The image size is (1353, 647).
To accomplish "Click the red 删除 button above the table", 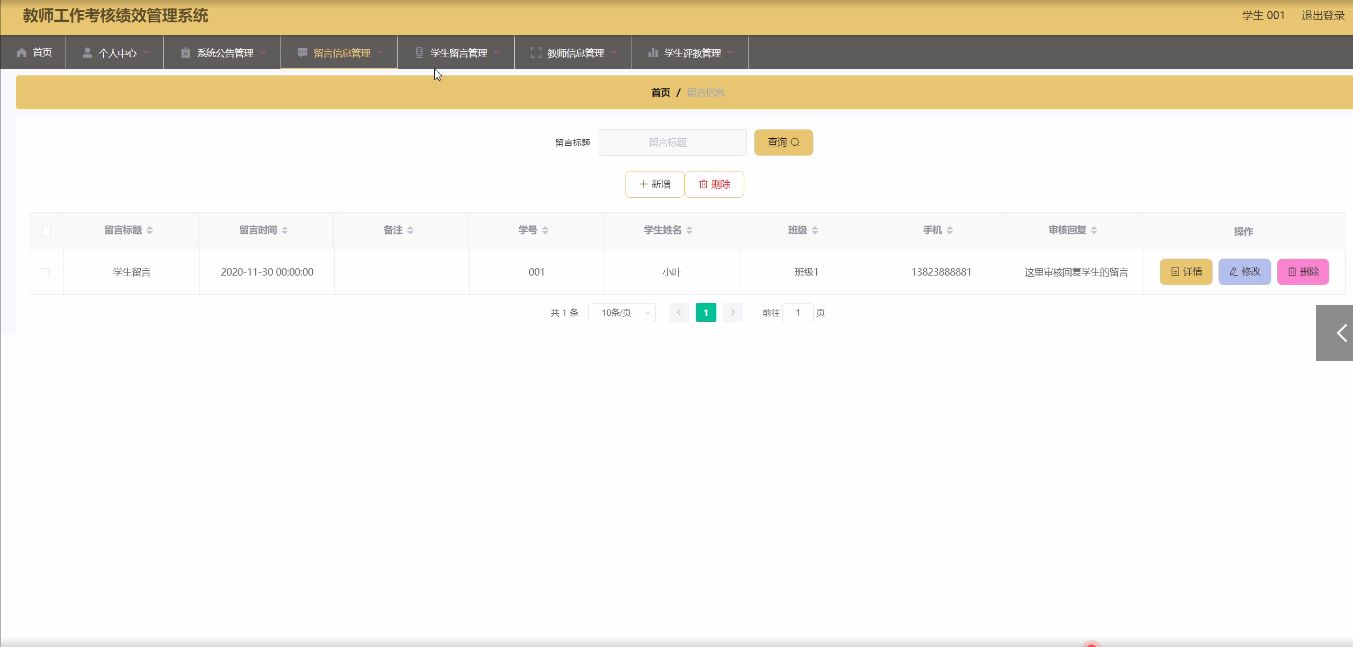I will coord(714,184).
